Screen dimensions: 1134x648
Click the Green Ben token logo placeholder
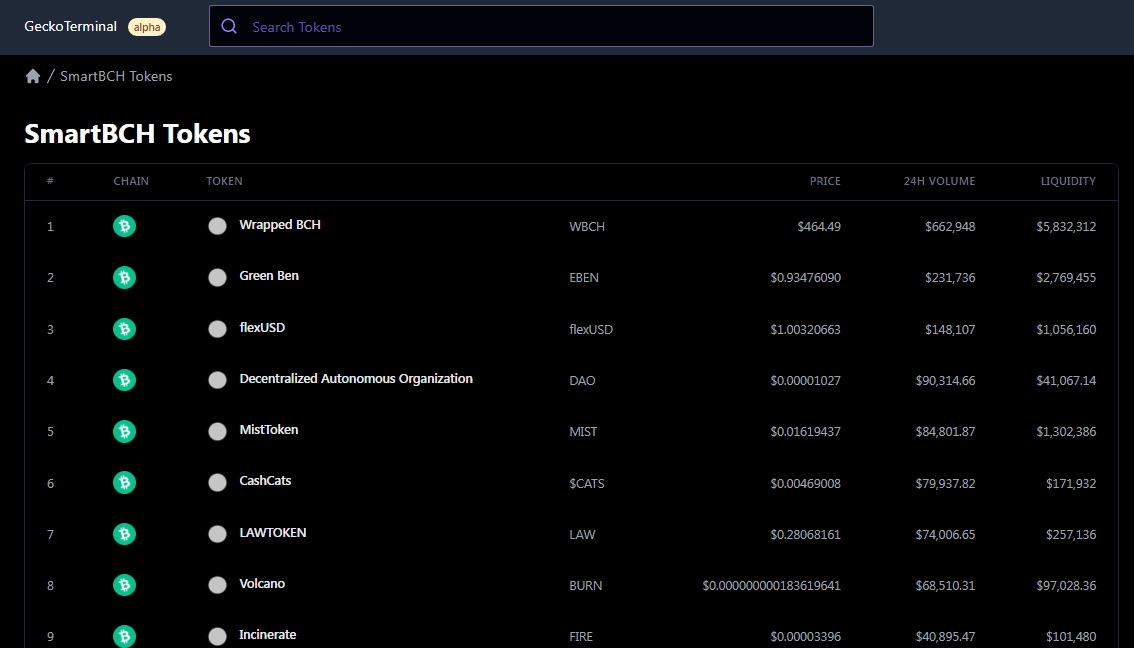218,278
